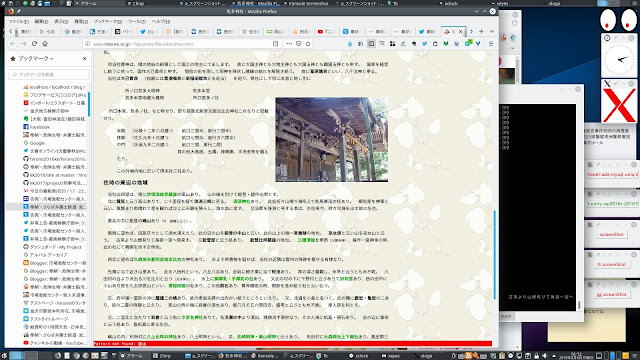This screenshot has height=360, width=640.
Task: Open the hirono2016kk GitHub bookmark
Action: [x=55, y=159]
